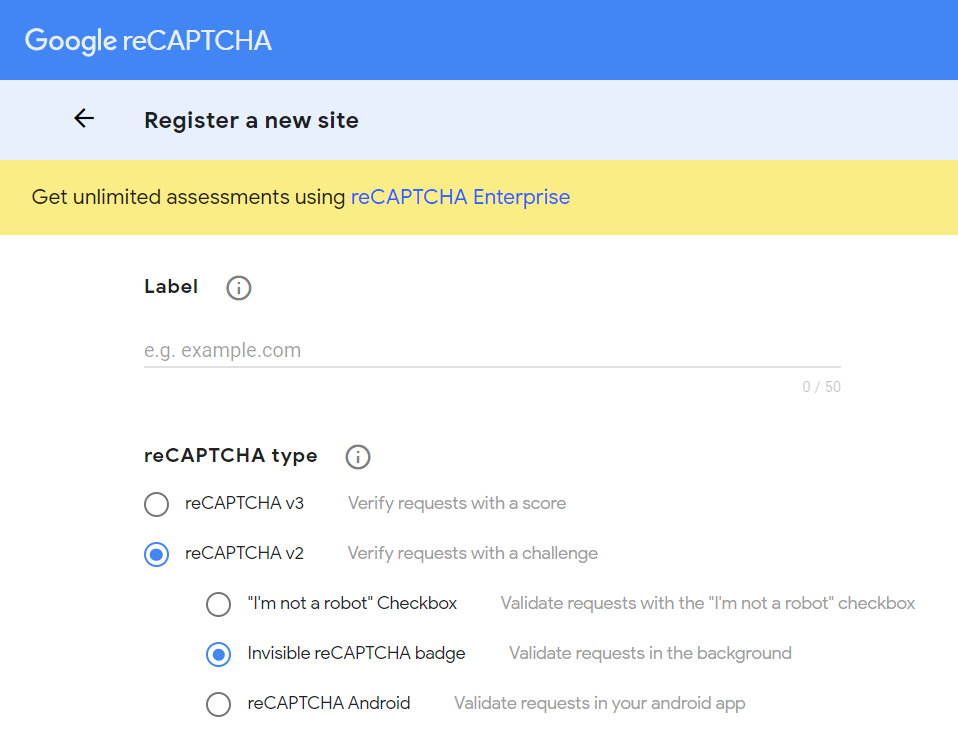Click the "Register a new site" page title
The height and width of the screenshot is (756, 958).
[251, 120]
